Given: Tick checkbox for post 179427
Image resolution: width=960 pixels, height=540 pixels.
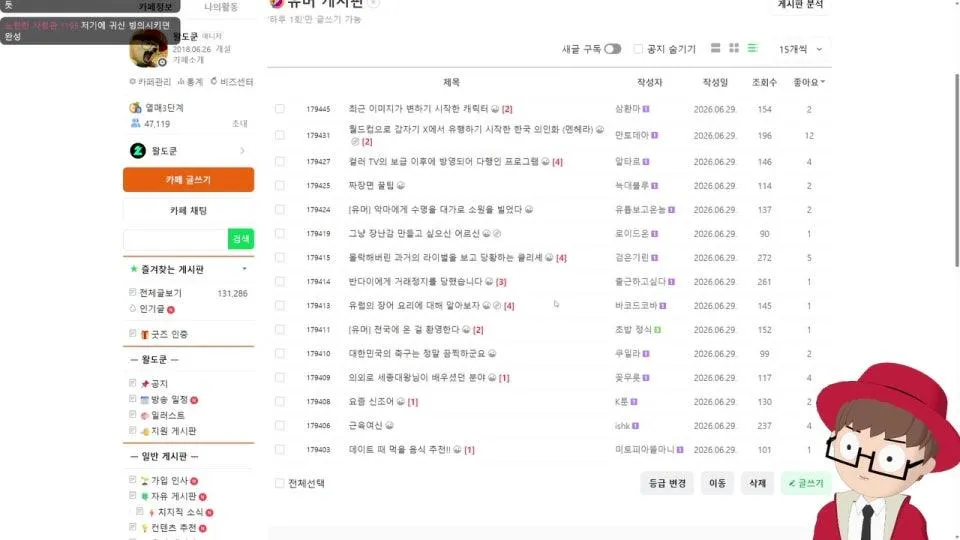Looking at the screenshot, I should pos(280,161).
